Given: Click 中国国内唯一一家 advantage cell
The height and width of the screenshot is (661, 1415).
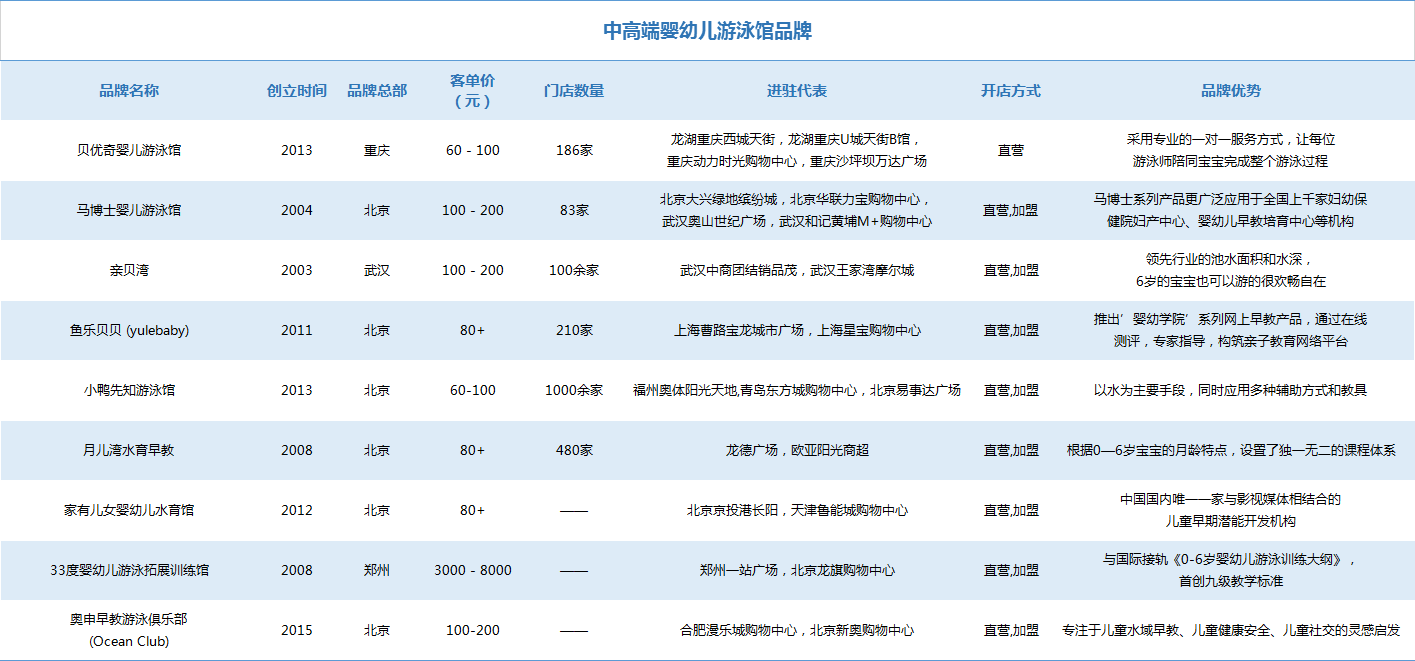Looking at the screenshot, I should click(1231, 511).
